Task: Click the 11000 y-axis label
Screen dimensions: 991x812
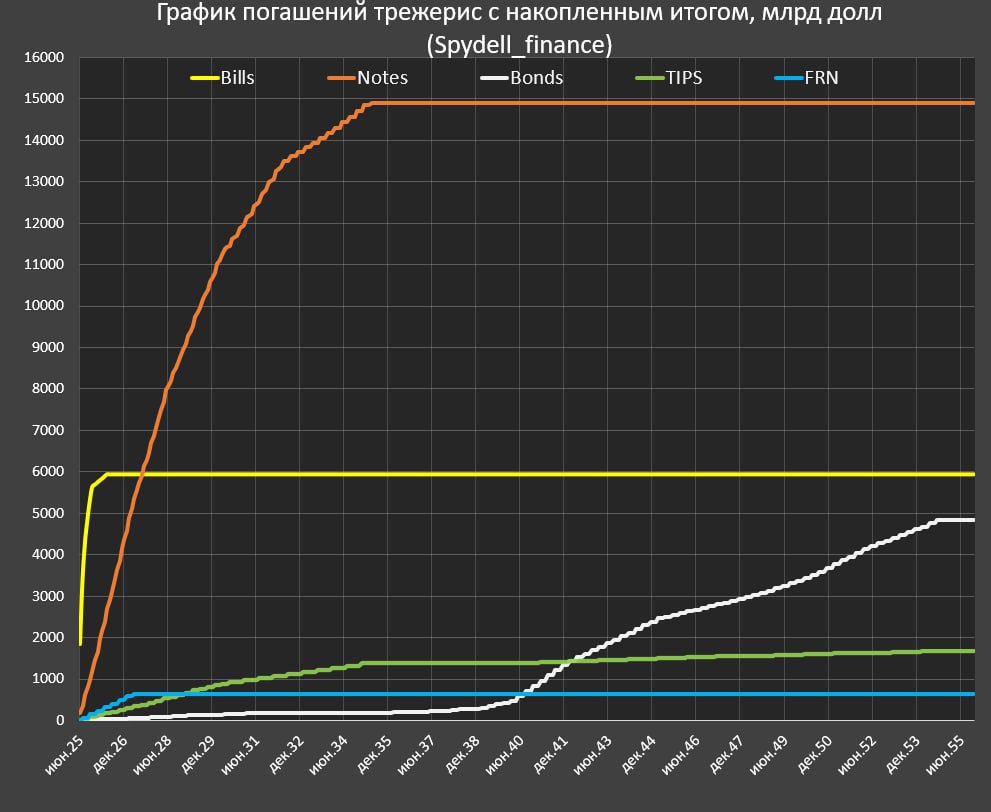Action: click(x=44, y=264)
